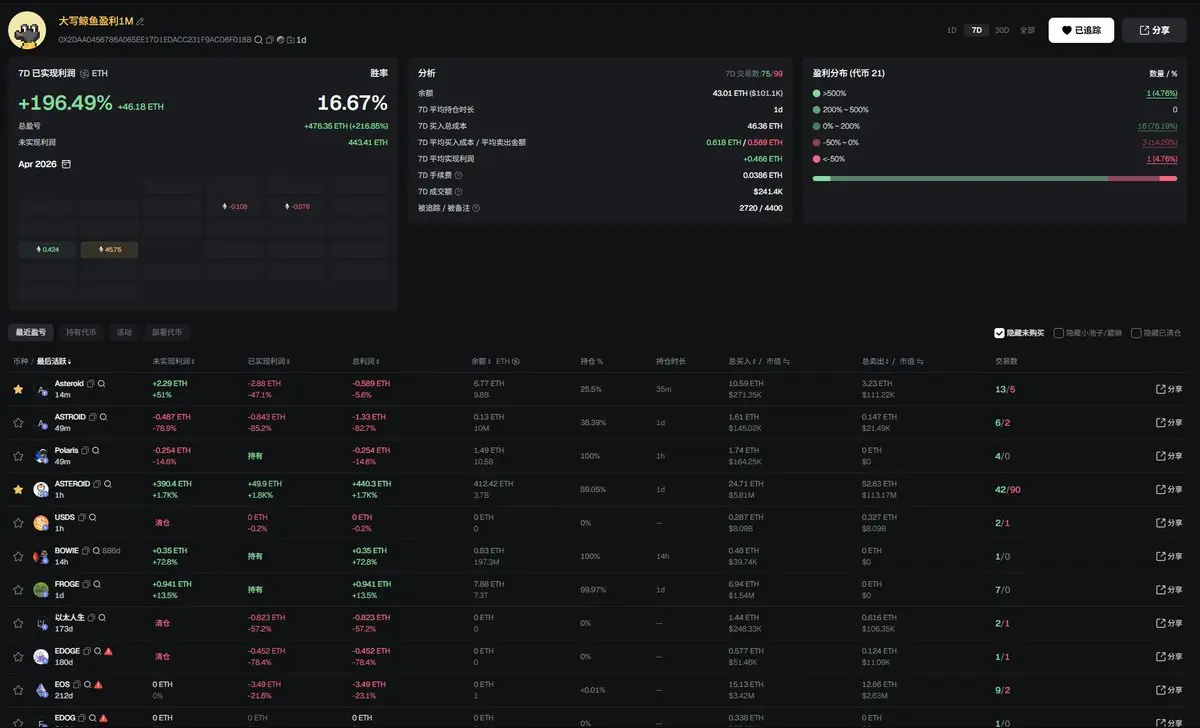
Task: Copy the wallet address with the copy icon
Action: pos(270,39)
